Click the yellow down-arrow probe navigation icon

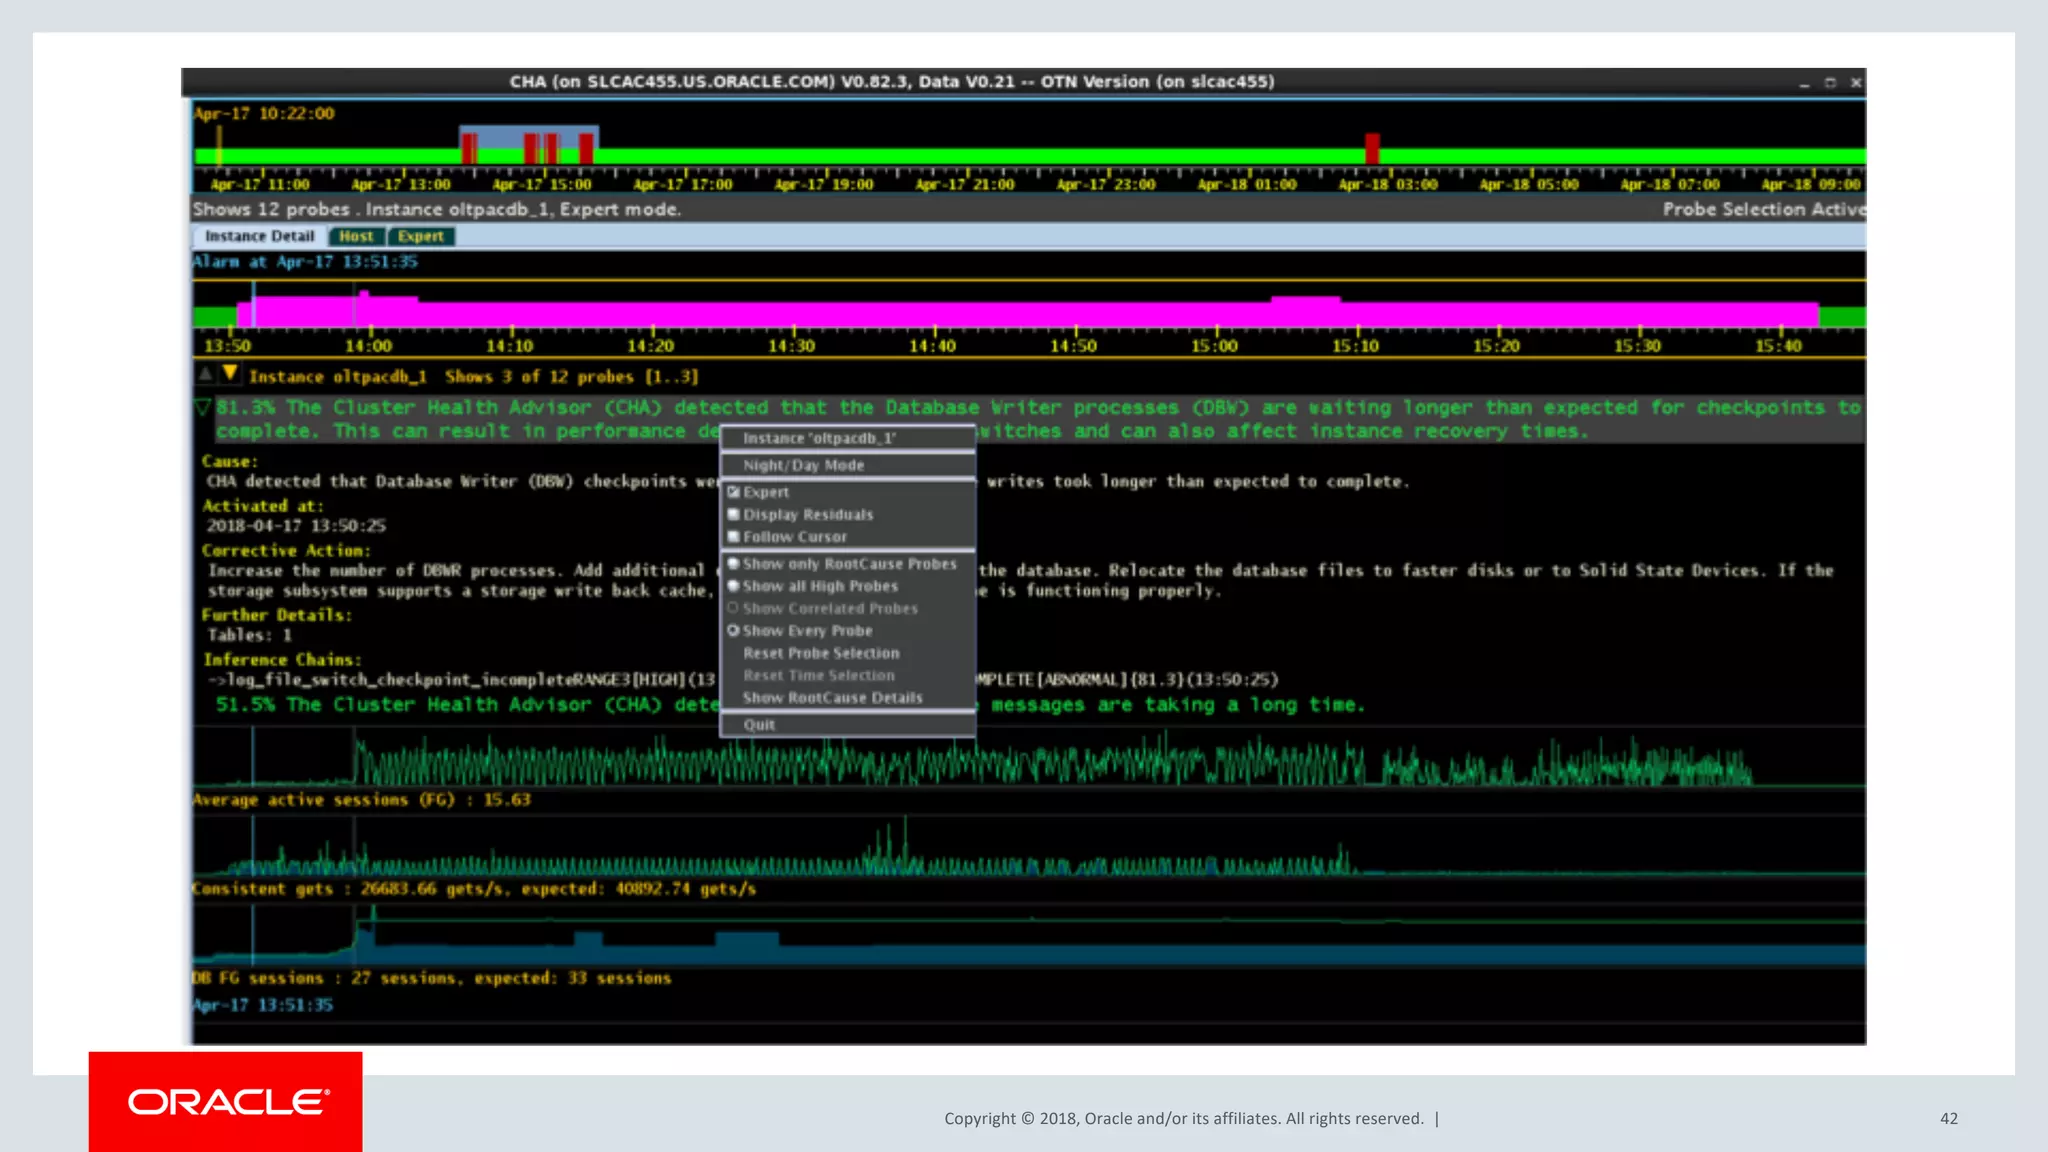tap(230, 374)
